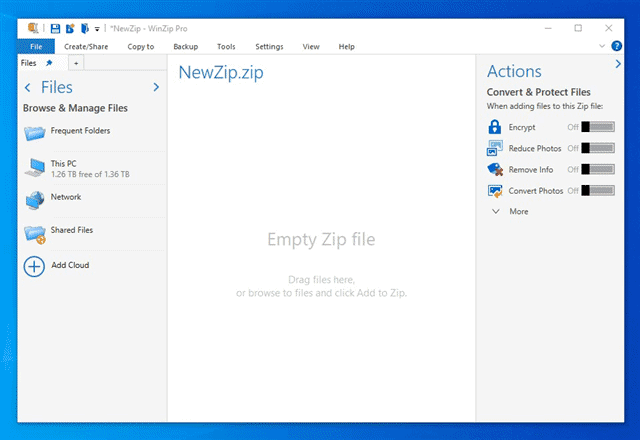Select the Files pane tab
Screen dimensions: 640x440
29,63
